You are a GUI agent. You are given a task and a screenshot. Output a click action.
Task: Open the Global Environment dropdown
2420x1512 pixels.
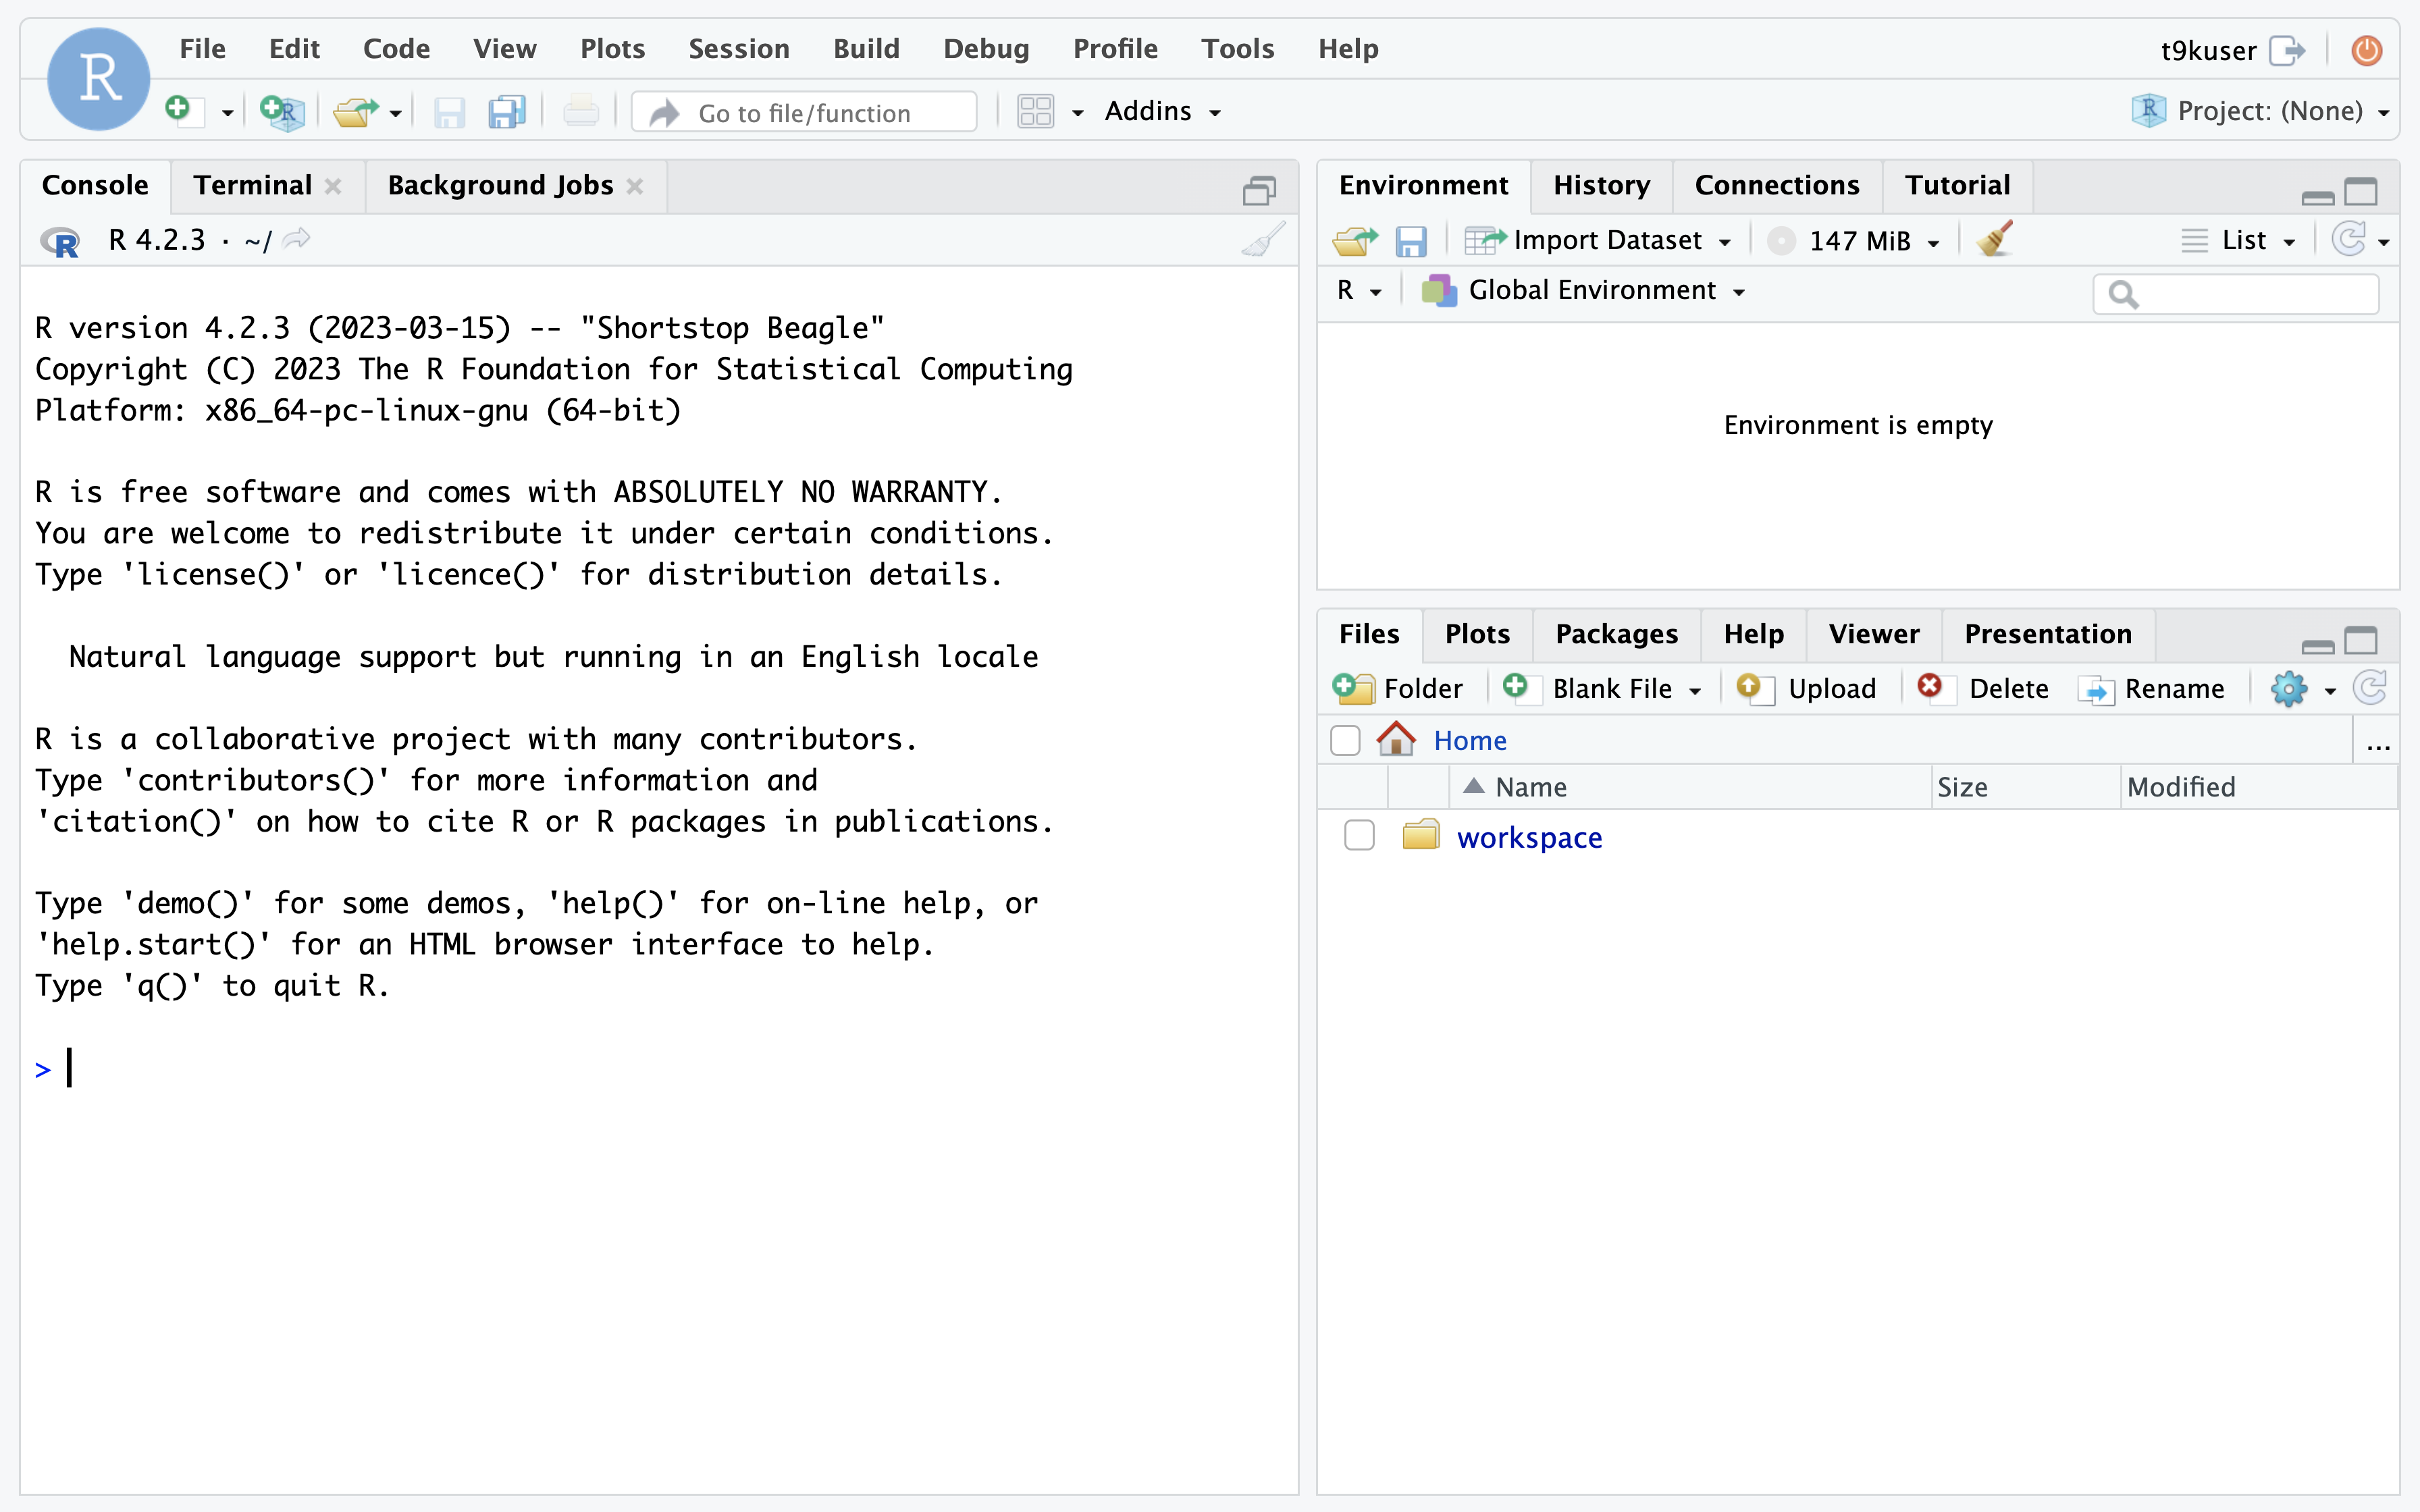point(1584,290)
